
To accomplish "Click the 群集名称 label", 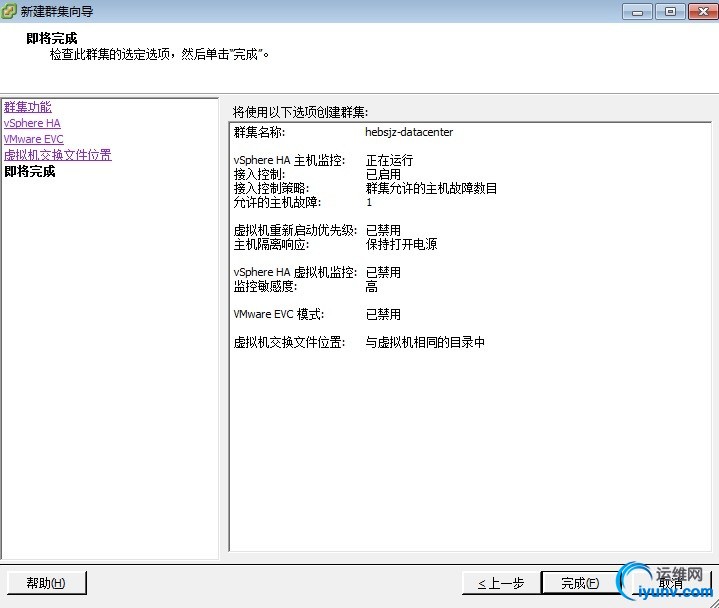I will click(259, 132).
